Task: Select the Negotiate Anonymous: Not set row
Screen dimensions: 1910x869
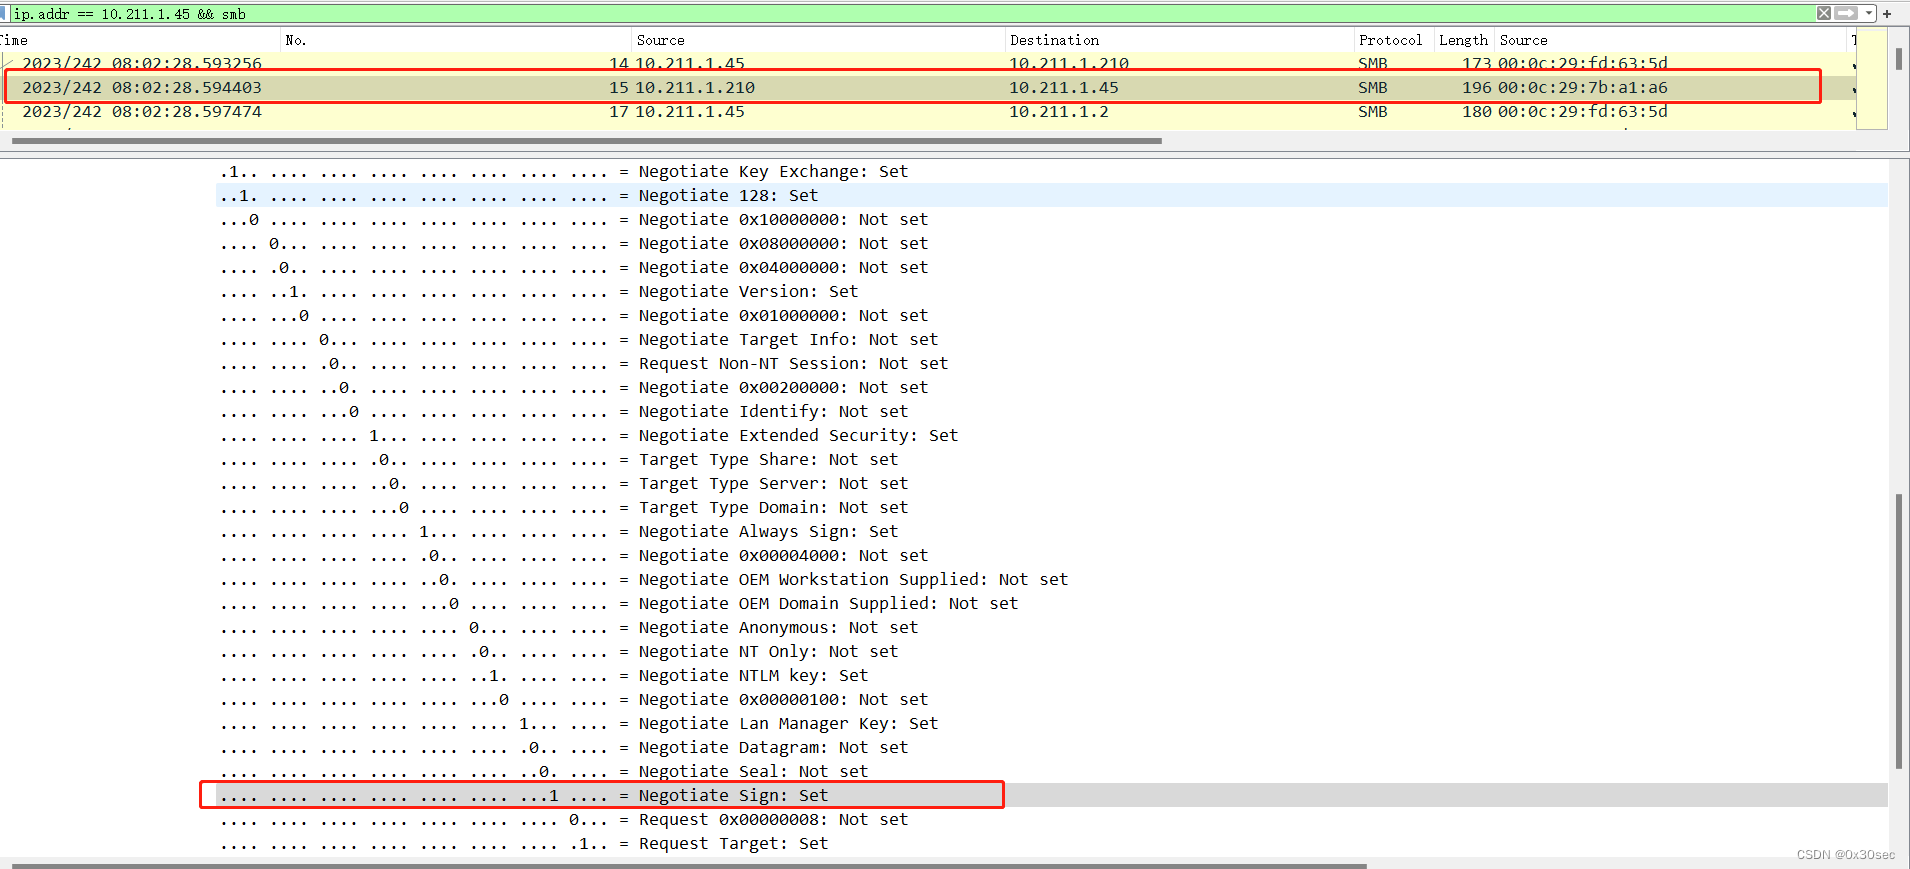Action: (1052, 628)
